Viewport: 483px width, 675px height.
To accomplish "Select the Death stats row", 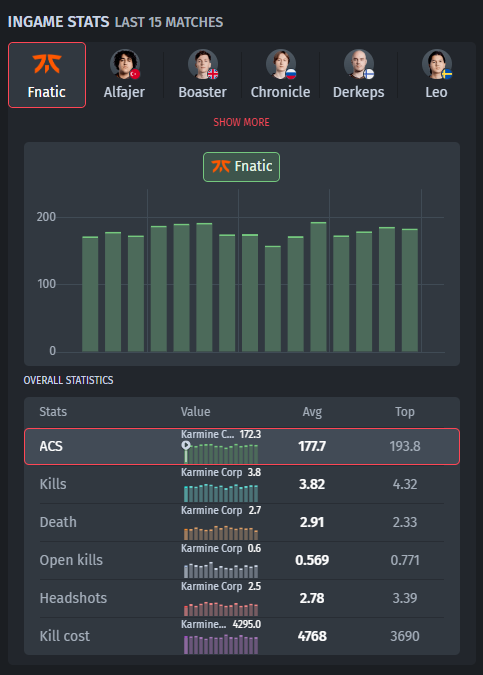I will pos(242,522).
